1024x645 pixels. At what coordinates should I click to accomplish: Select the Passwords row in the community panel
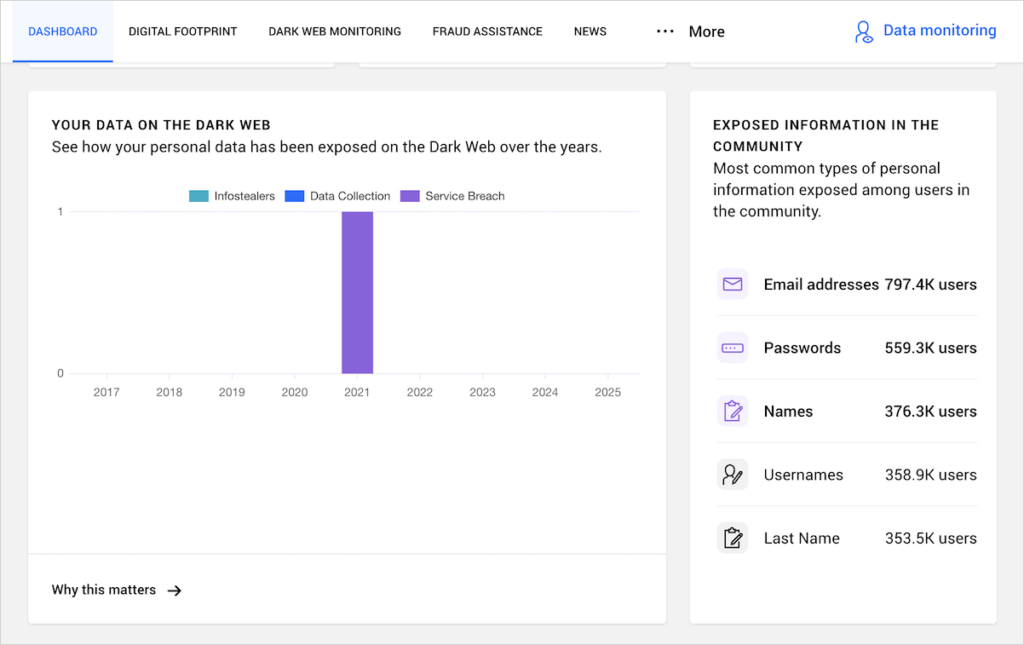point(845,347)
